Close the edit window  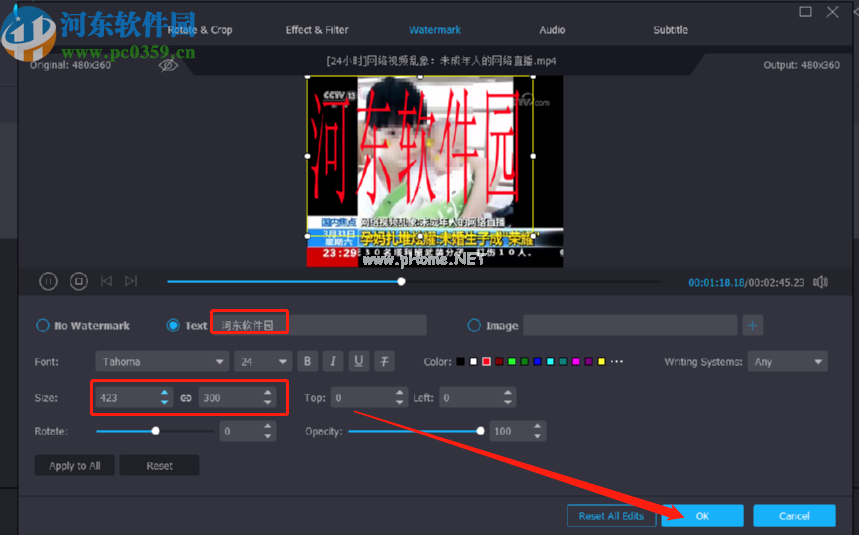click(x=832, y=11)
